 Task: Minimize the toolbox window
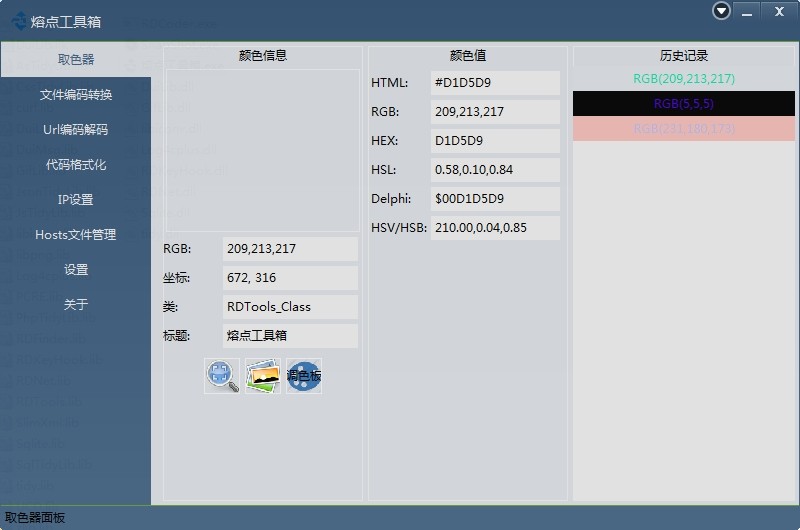(x=746, y=11)
